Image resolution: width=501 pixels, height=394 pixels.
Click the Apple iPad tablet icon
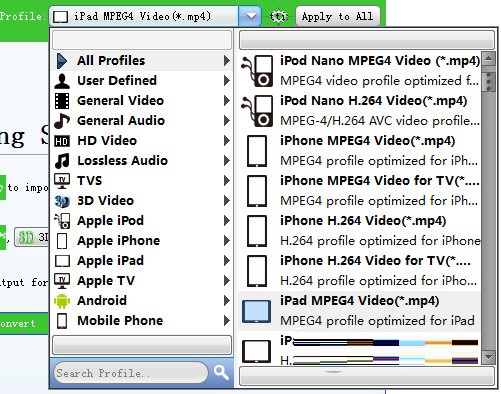coord(62,261)
